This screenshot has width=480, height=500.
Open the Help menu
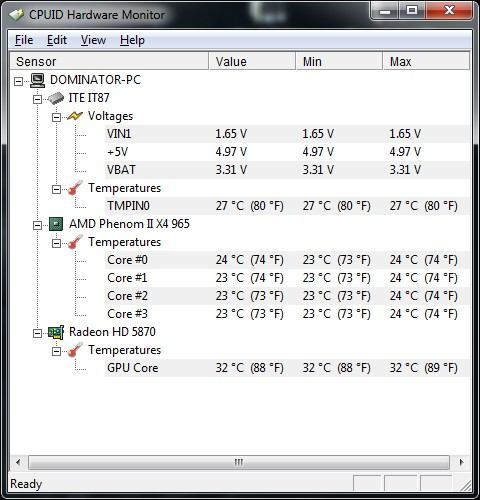click(132, 40)
